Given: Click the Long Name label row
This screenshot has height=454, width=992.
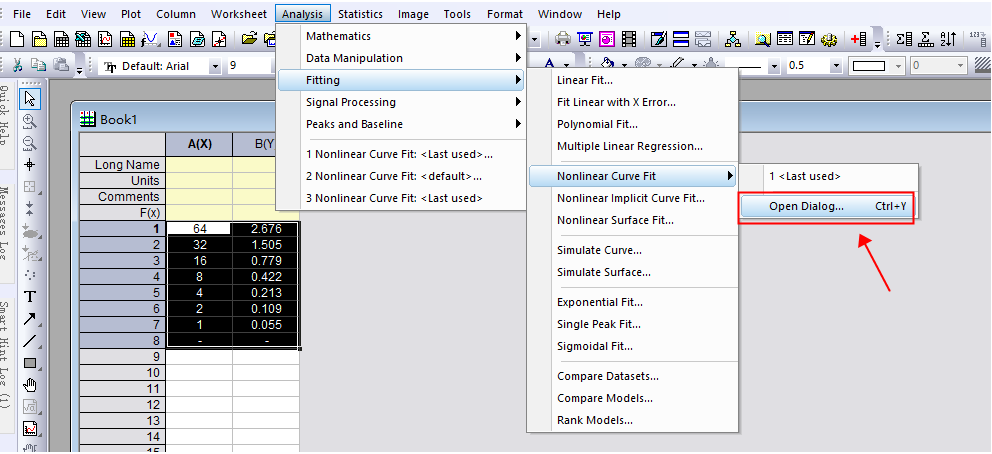Looking at the screenshot, I should [x=123, y=164].
